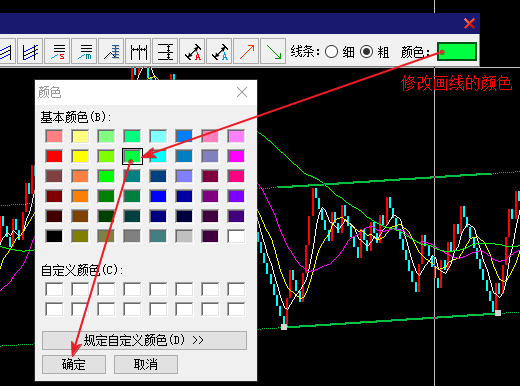Choose the magenta basic color swatch
The image size is (520, 386).
coord(236,156)
